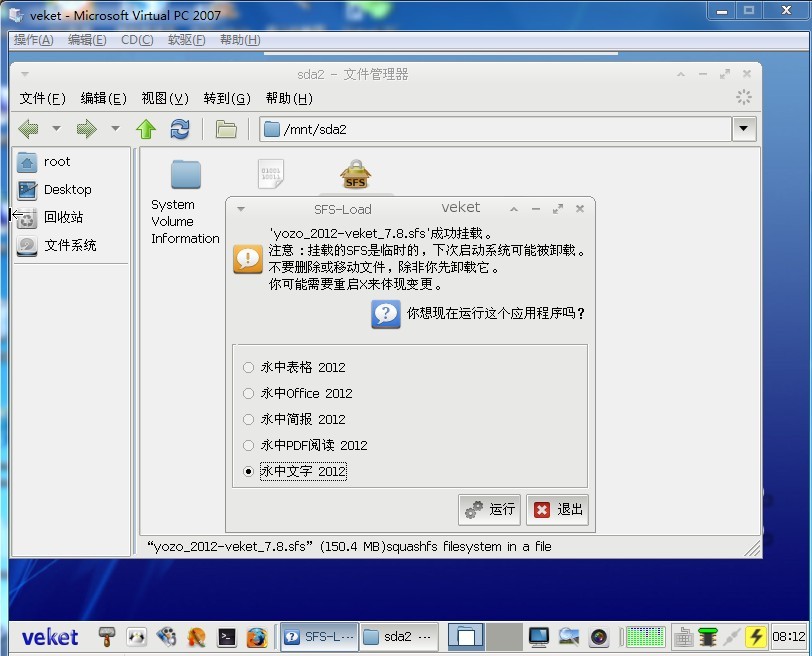
Task: Open file manager 编辑(E) menu
Action: point(104,98)
